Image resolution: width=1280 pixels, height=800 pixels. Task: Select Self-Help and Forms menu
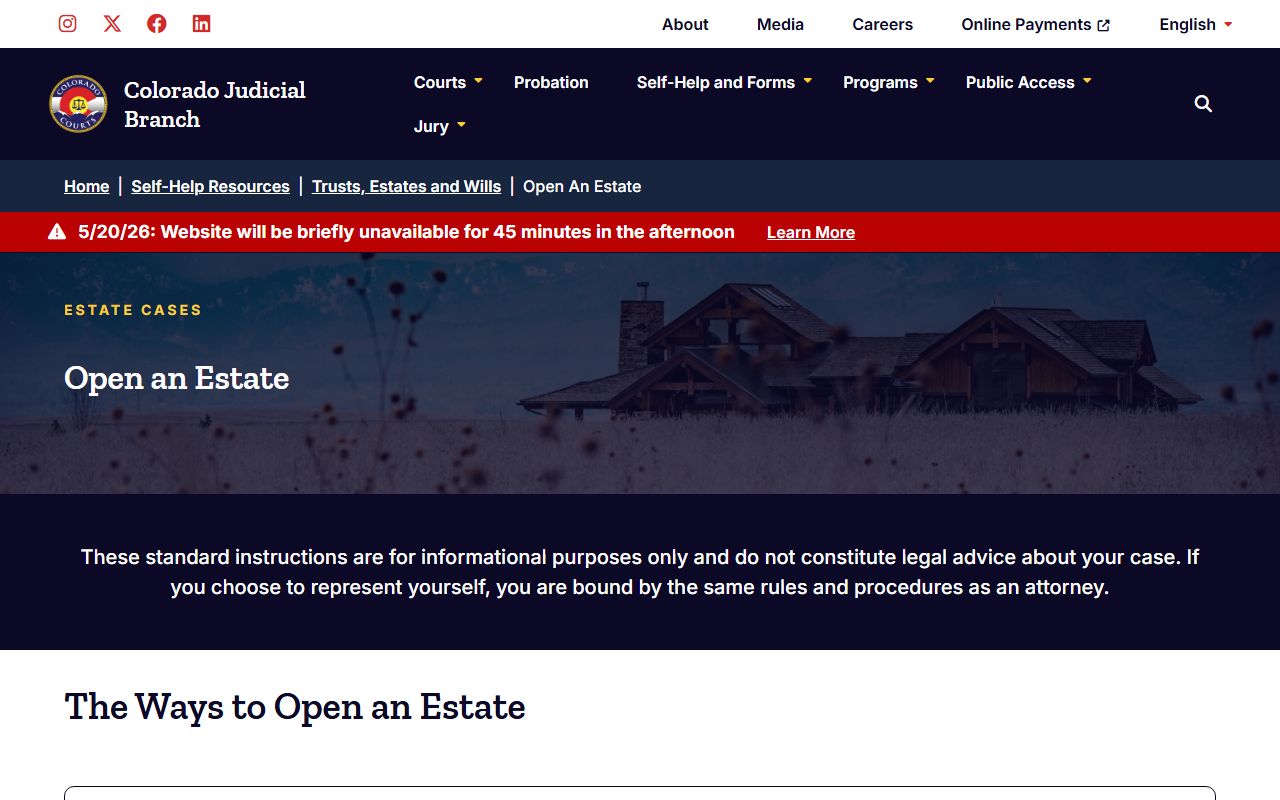click(x=716, y=82)
